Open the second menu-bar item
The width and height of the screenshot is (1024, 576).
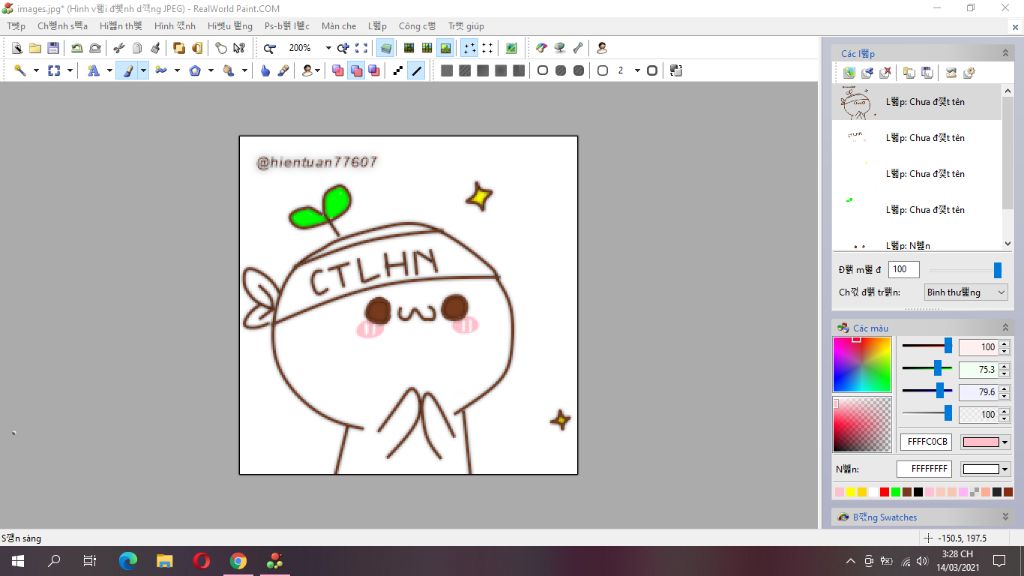(x=62, y=26)
